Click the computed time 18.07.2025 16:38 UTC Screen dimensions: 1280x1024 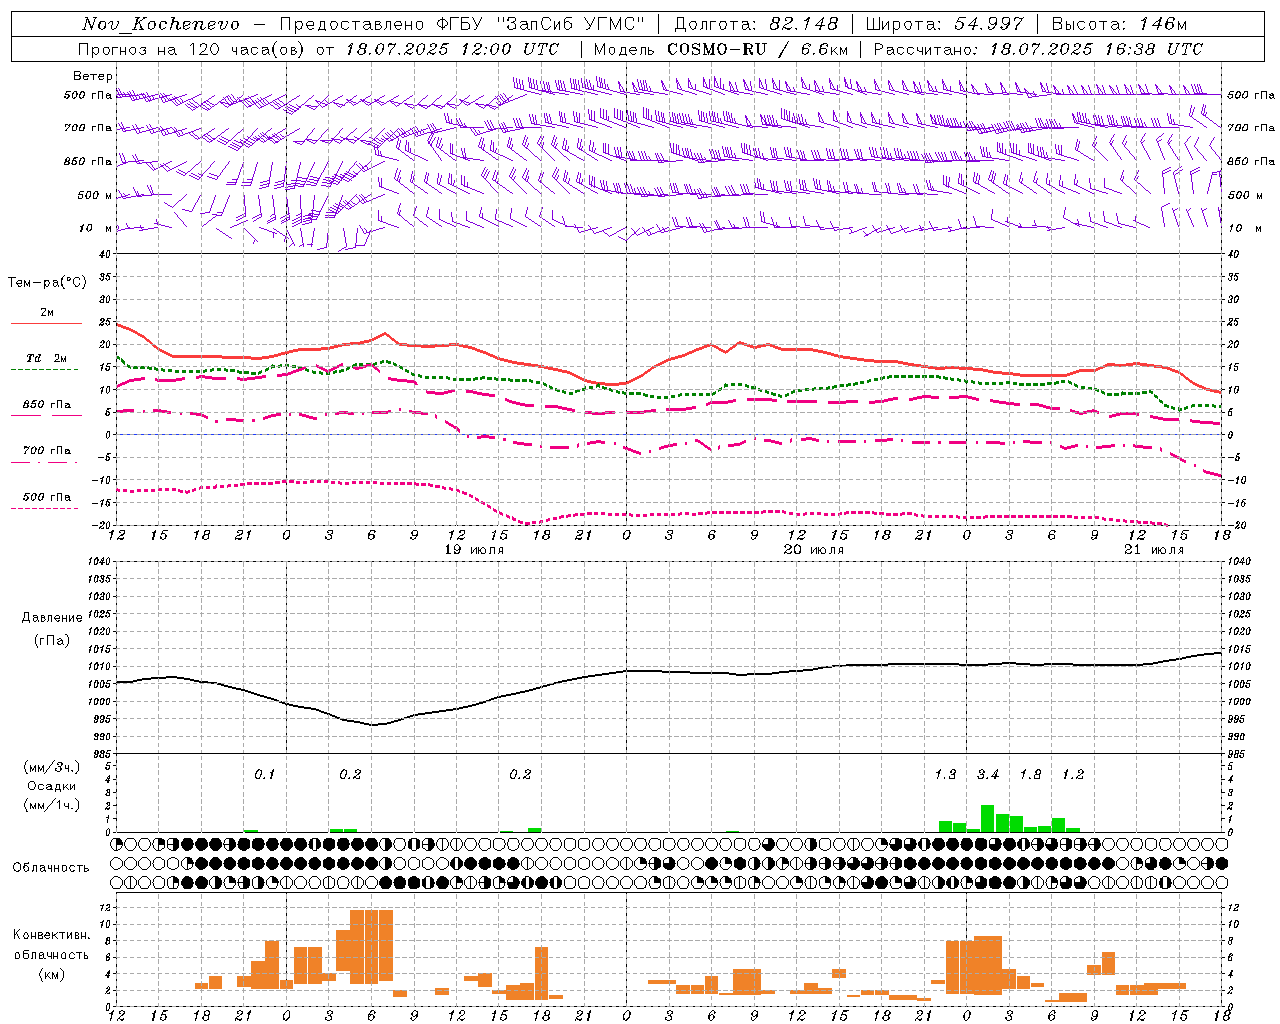pos(1096,49)
